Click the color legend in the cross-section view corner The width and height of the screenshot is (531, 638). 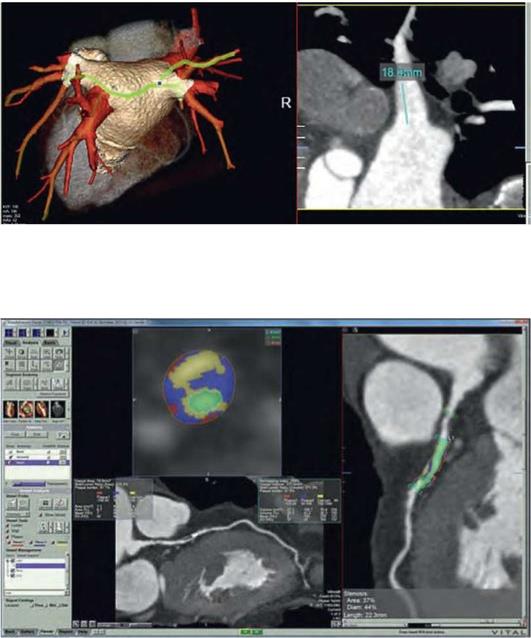click(273, 338)
